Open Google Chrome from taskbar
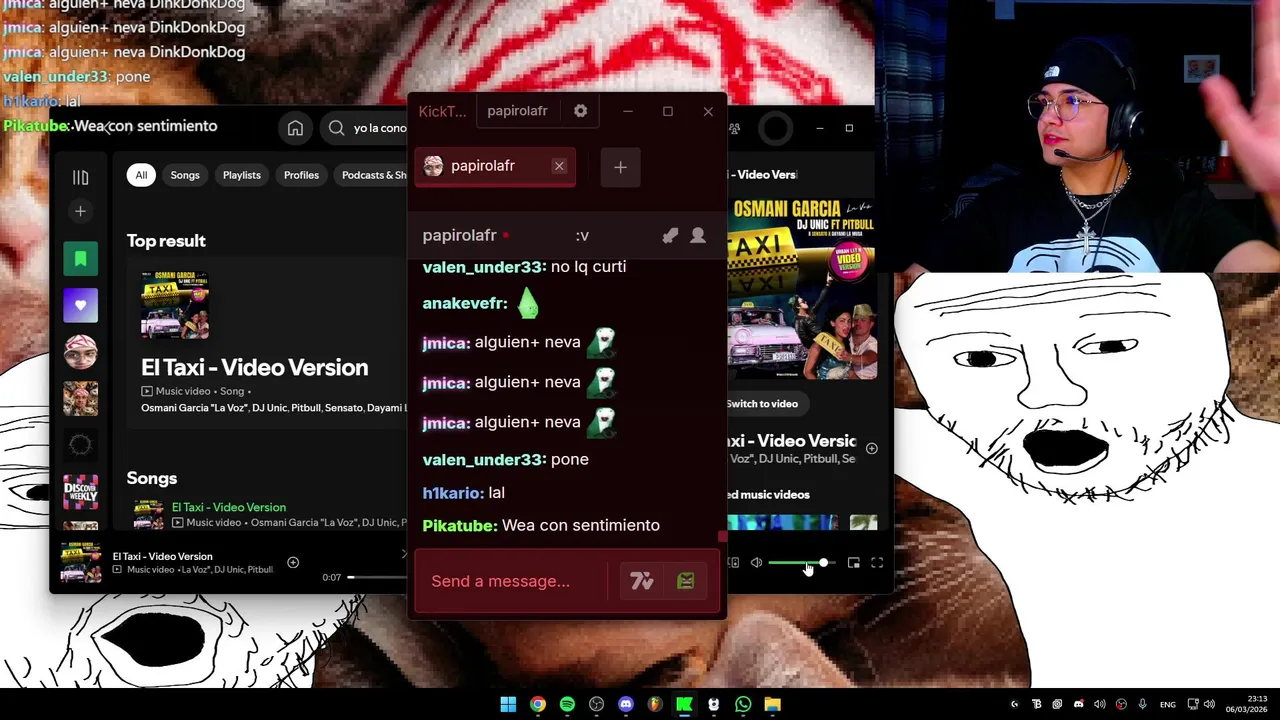Screen dimensions: 1280x720 click(538, 704)
